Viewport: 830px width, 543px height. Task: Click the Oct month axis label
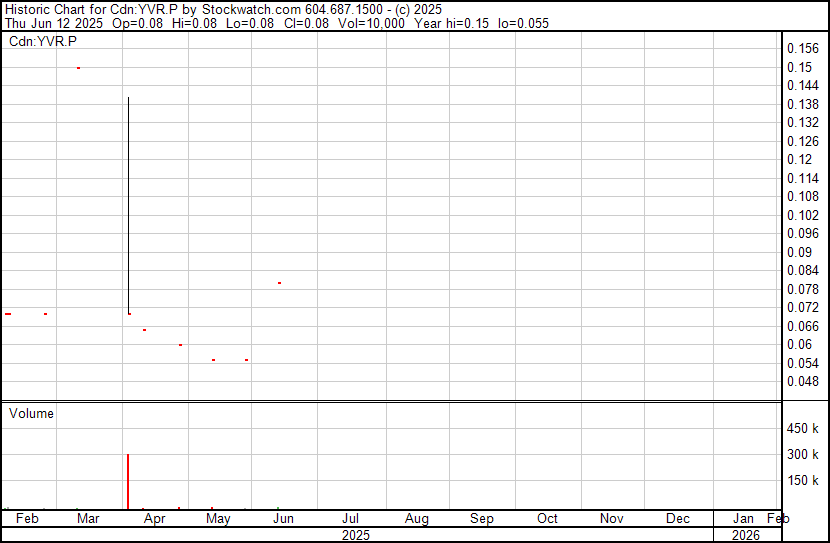pyautogui.click(x=547, y=519)
